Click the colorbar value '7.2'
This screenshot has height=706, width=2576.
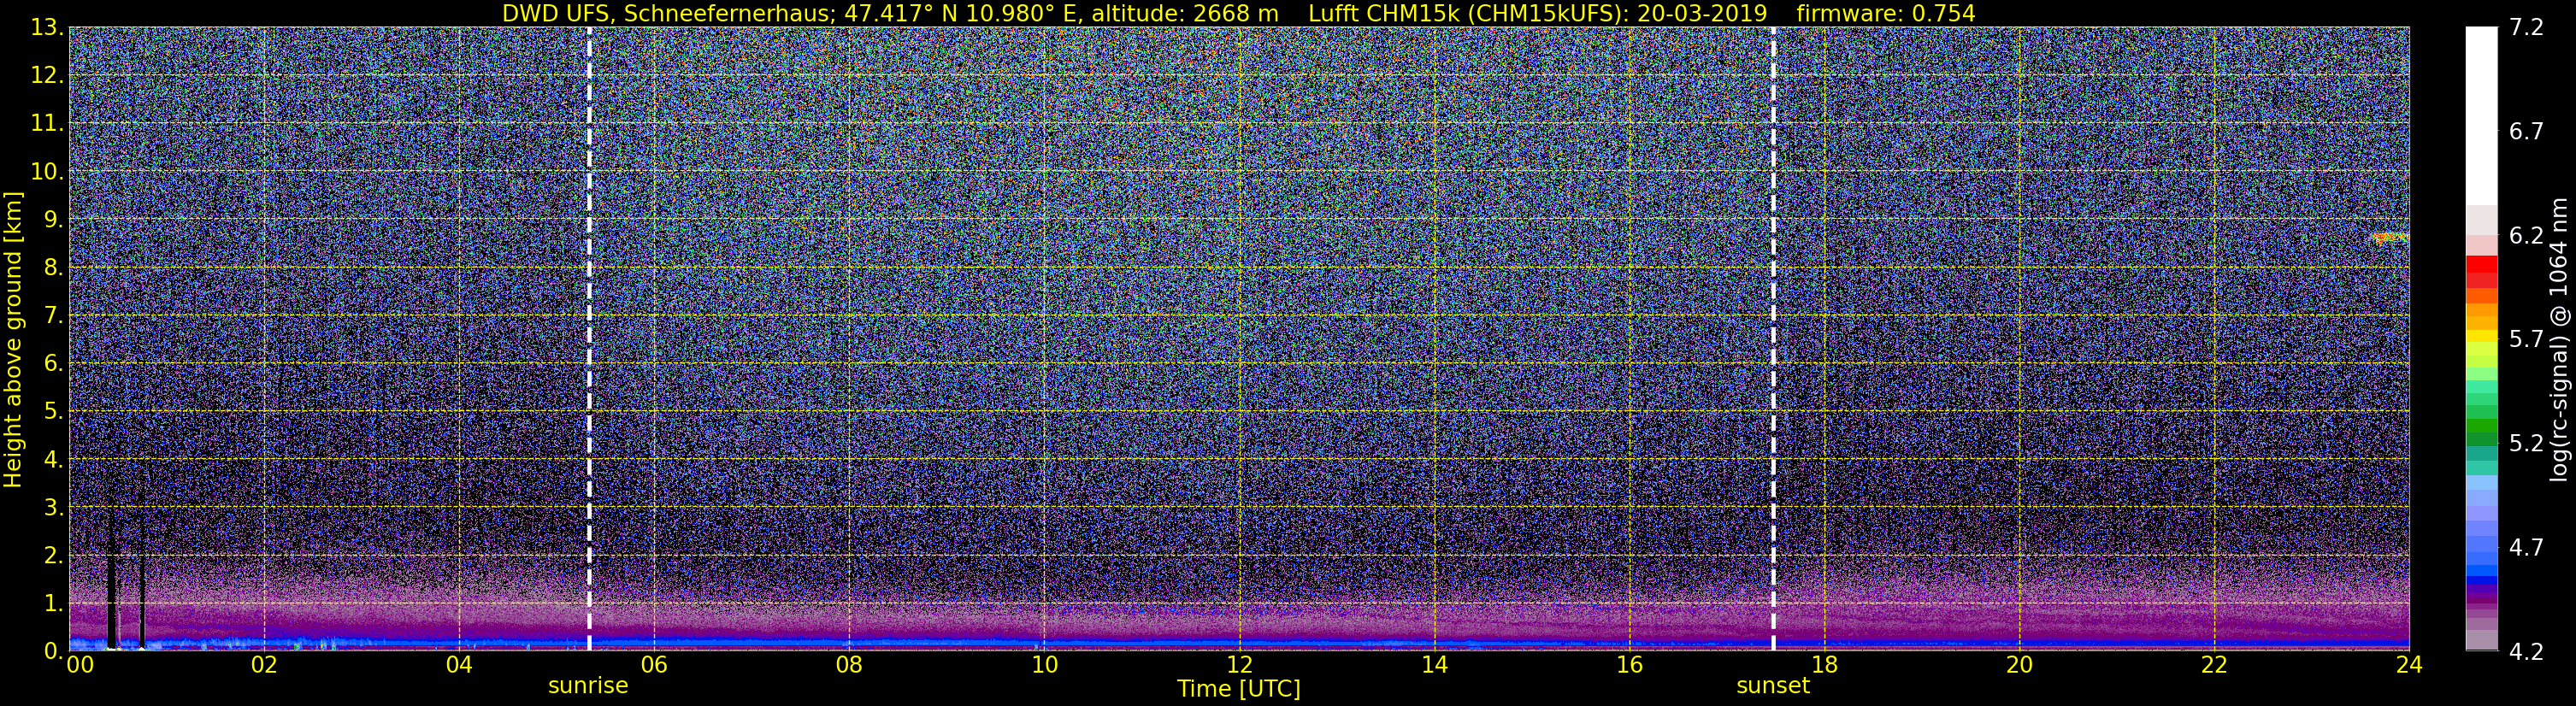click(2526, 28)
